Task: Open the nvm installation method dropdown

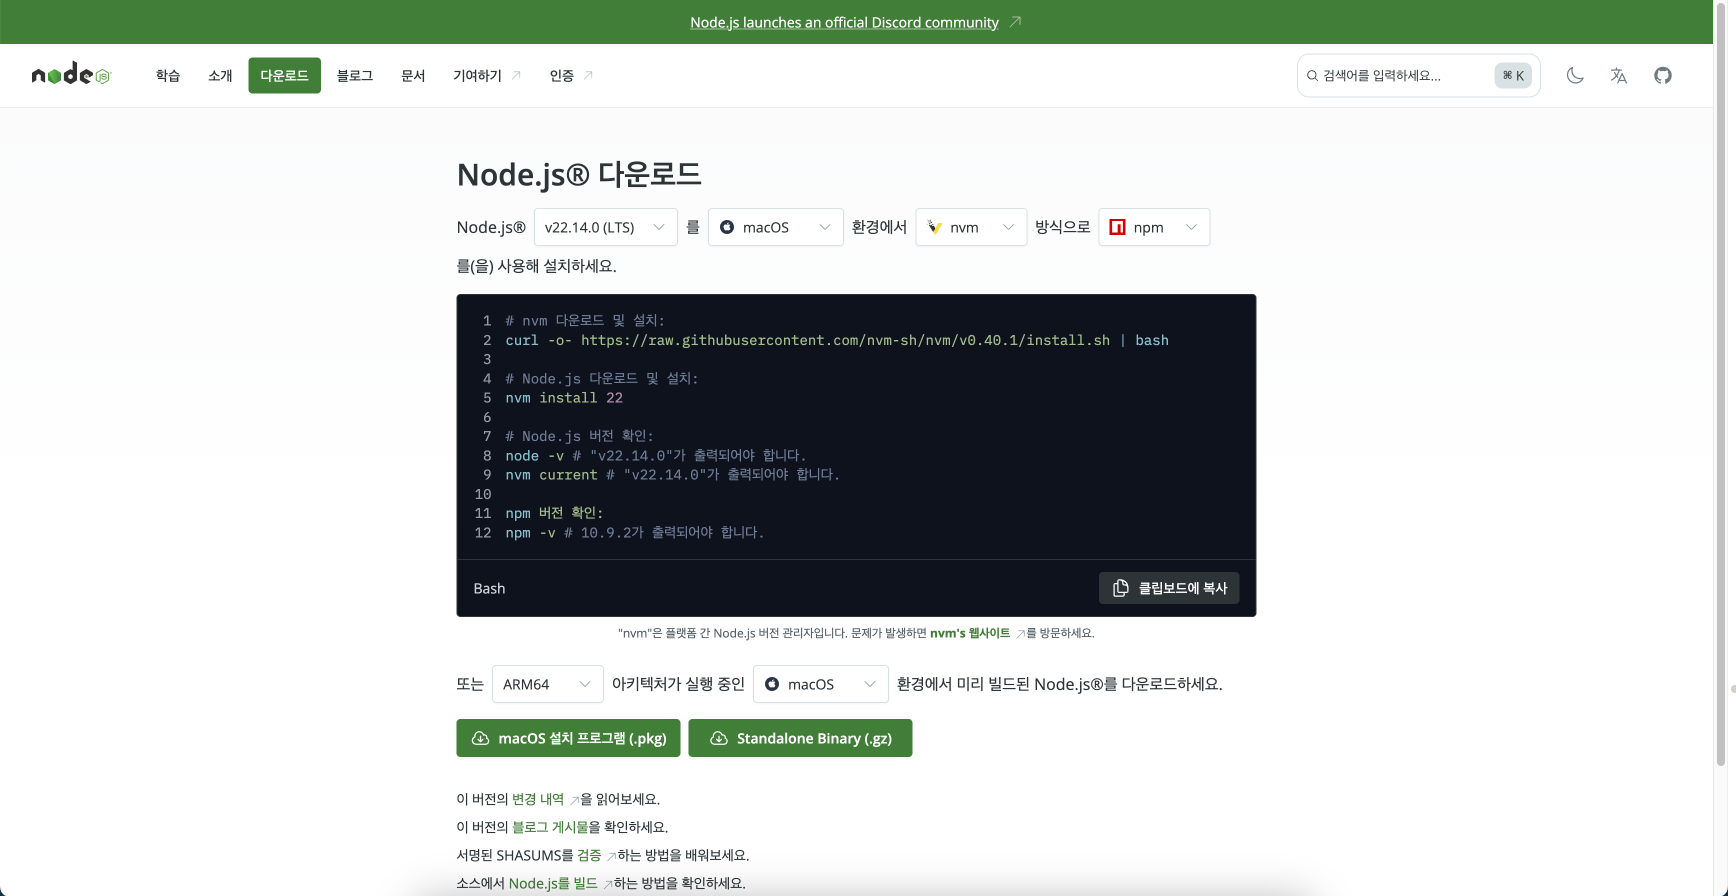Action: tap(971, 227)
